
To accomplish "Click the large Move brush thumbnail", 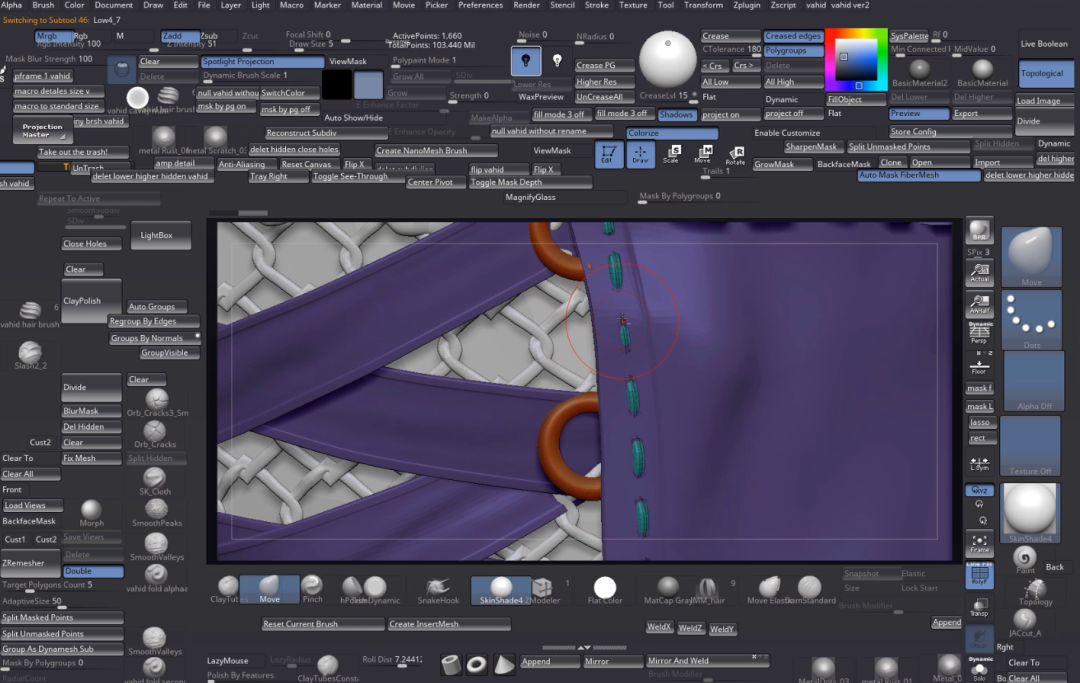I will [x=1031, y=257].
